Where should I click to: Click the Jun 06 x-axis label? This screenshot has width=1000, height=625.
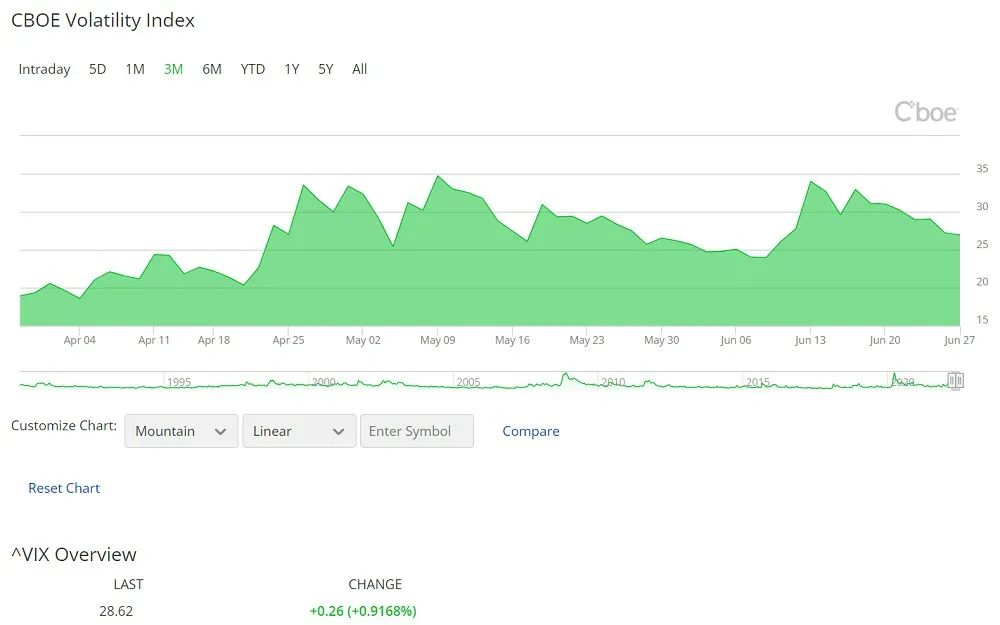735,340
